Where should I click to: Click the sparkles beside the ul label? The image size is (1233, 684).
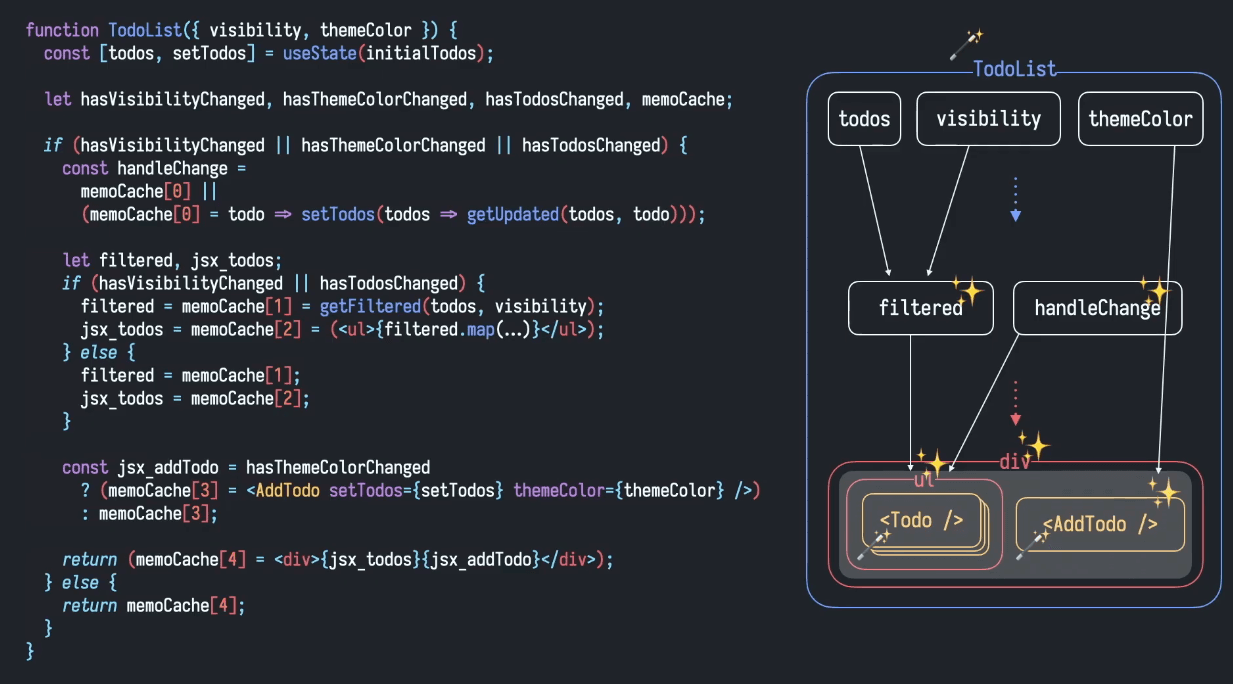click(x=932, y=462)
